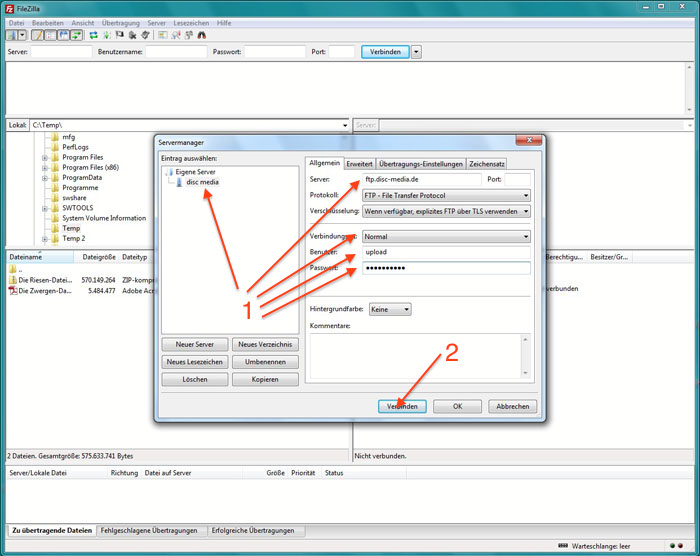Open the Datei menu
The image size is (700, 556).
(x=17, y=23)
